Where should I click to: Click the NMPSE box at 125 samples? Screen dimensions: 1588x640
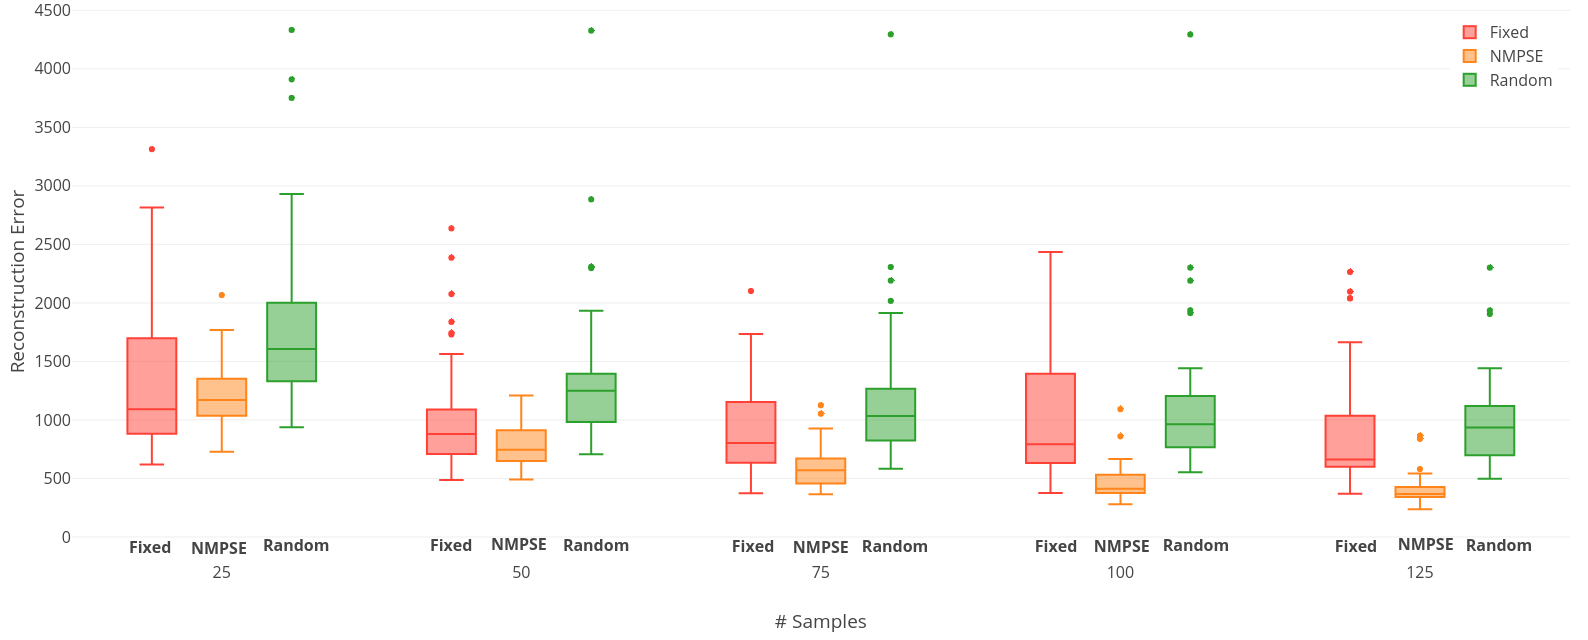1420,492
